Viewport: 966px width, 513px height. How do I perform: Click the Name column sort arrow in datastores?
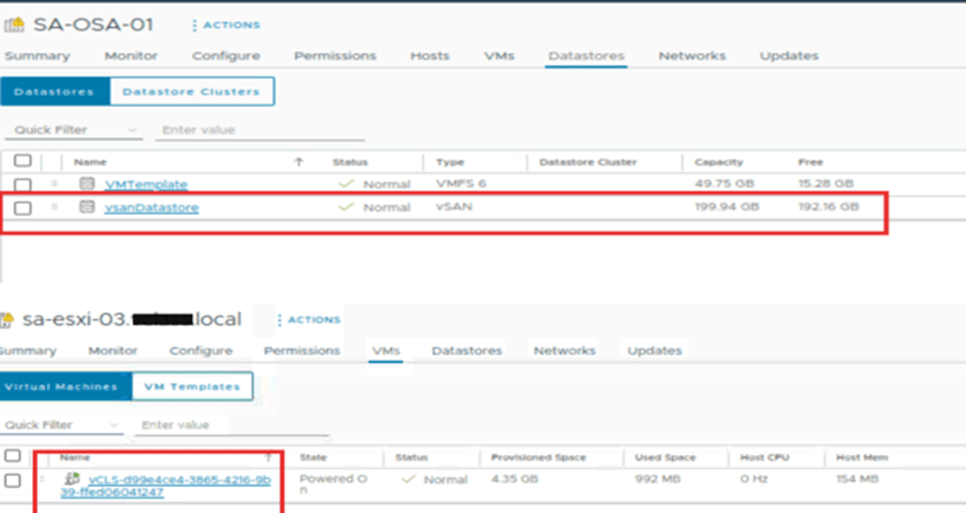[x=298, y=162]
